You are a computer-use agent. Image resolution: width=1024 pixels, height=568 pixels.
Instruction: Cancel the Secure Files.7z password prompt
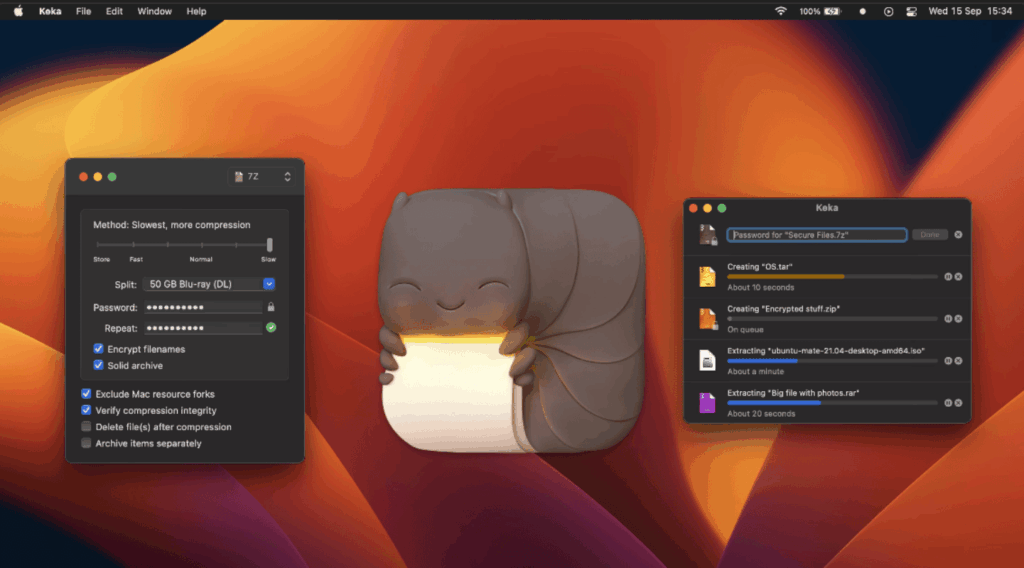[958, 234]
